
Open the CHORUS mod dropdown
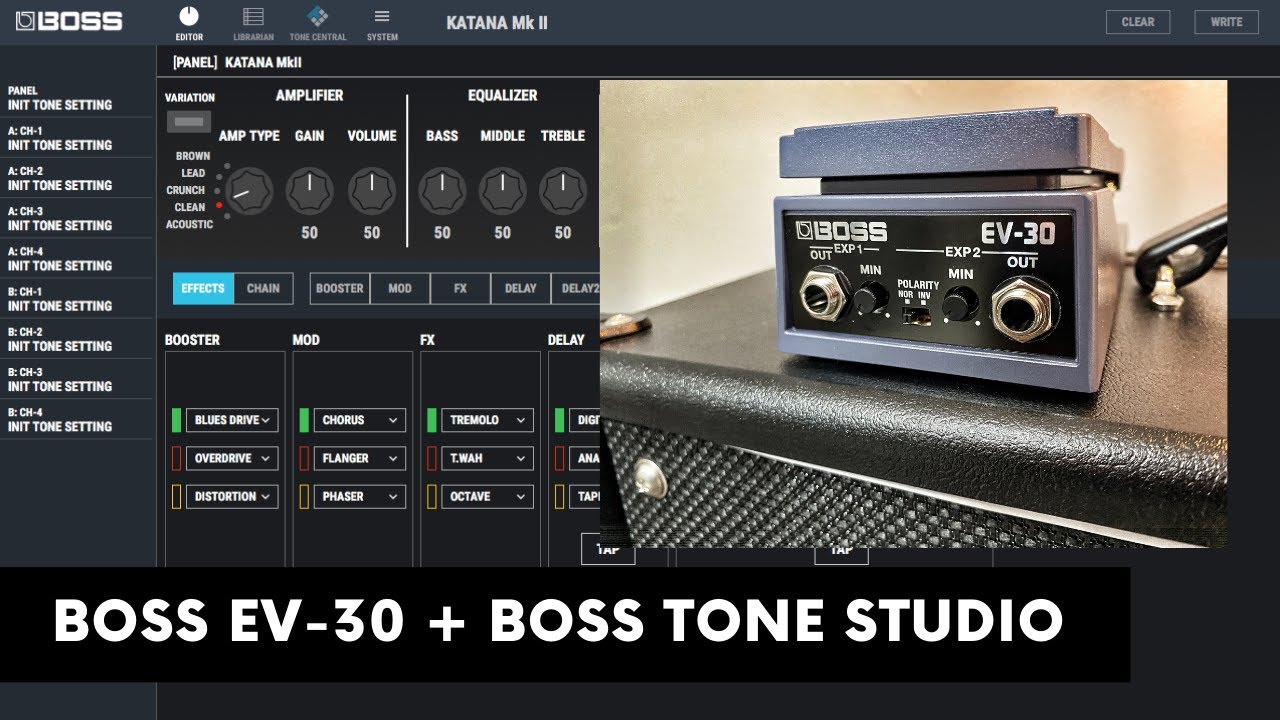point(360,420)
